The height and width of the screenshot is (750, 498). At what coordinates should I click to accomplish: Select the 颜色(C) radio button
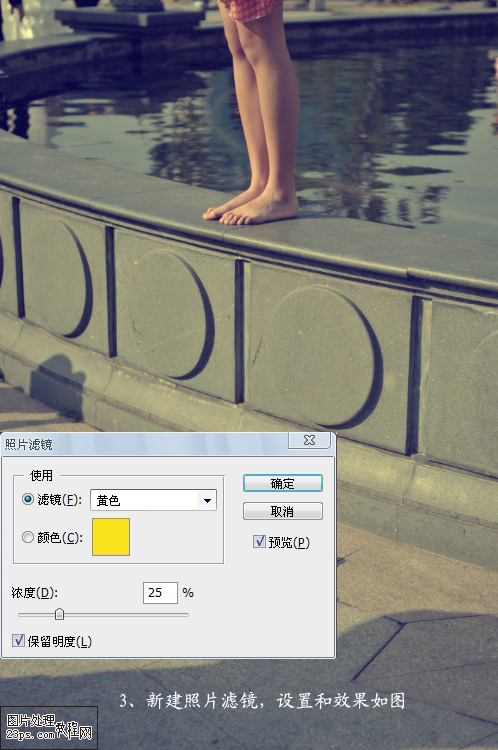tap(28, 537)
